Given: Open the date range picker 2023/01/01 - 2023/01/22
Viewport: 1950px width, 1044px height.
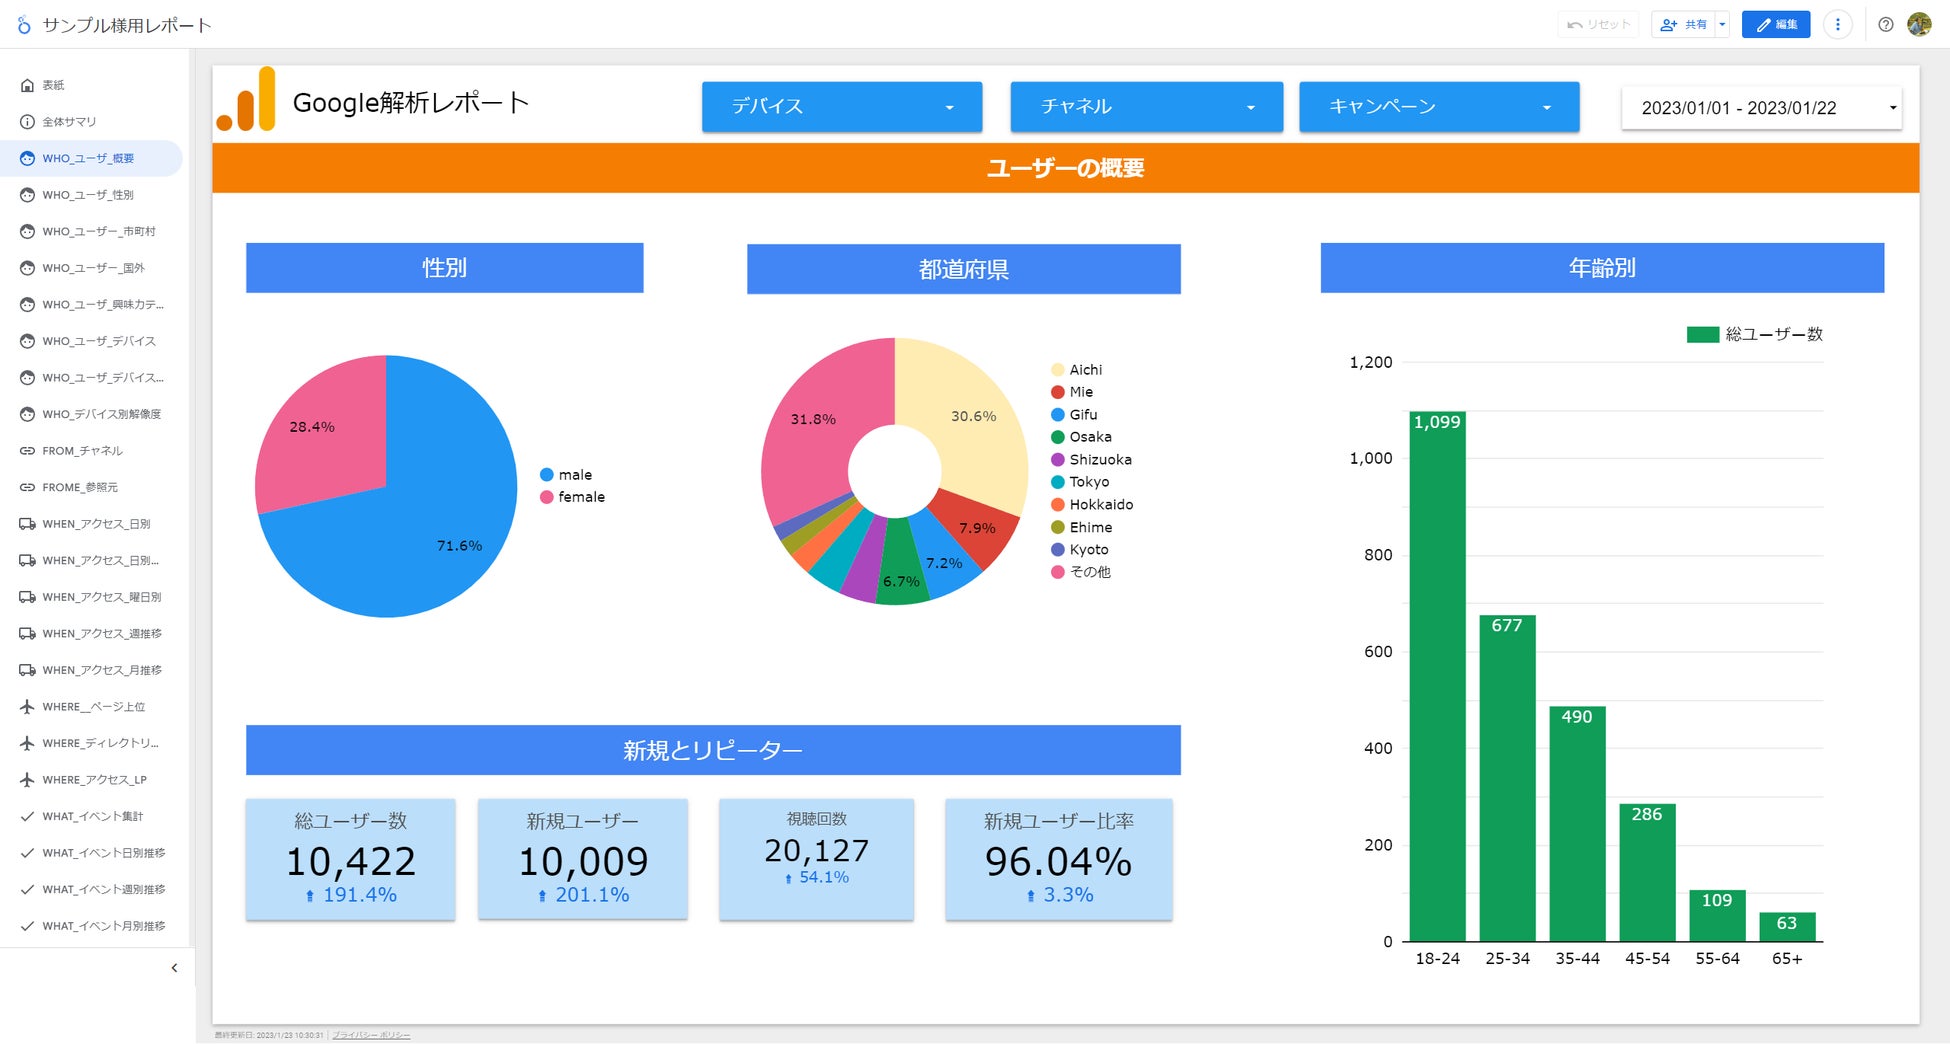Looking at the screenshot, I should pyautogui.click(x=1762, y=108).
